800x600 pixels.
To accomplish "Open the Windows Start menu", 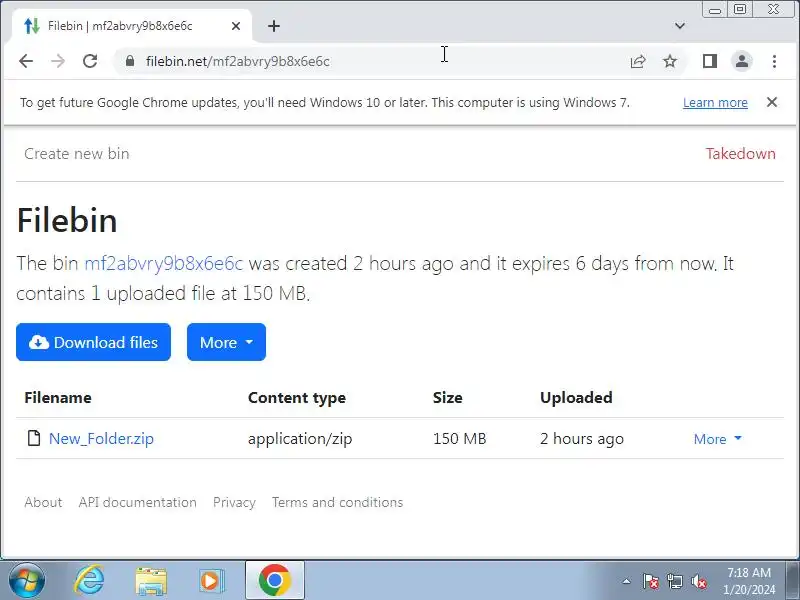I will 26,581.
